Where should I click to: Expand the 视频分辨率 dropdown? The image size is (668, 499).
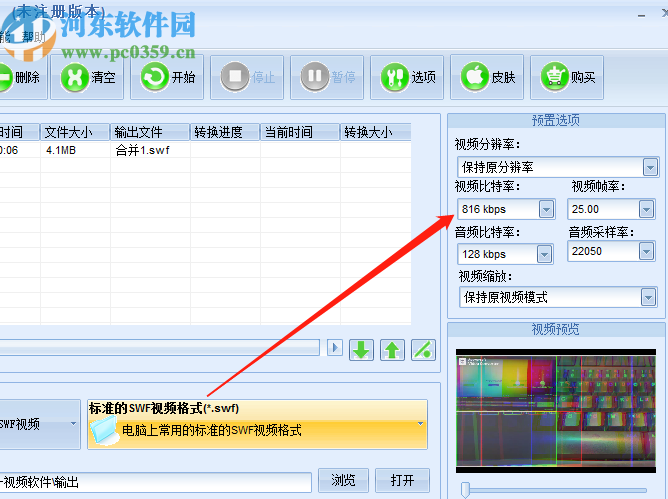coord(650,167)
